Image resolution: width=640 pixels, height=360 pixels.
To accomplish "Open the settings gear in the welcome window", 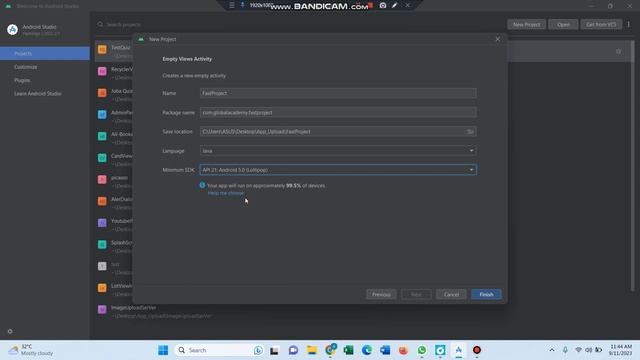I will click(x=10, y=331).
